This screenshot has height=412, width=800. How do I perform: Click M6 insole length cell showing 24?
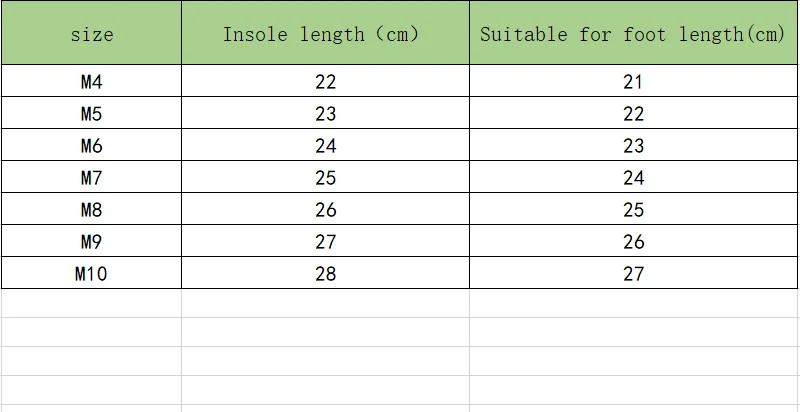[x=325, y=145]
